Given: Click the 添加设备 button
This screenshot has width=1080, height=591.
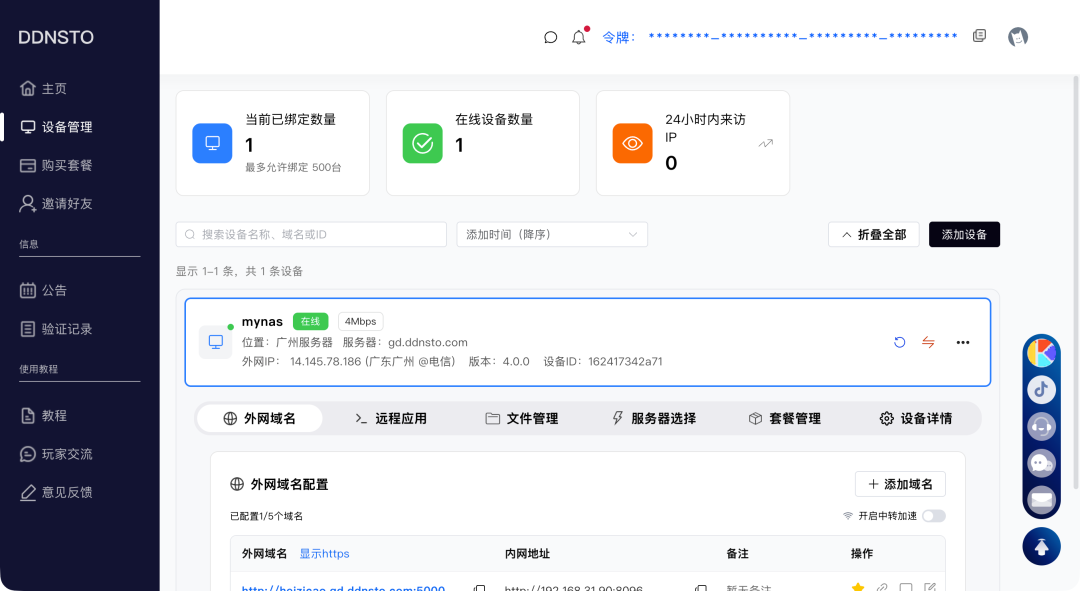Looking at the screenshot, I should click(x=964, y=234).
